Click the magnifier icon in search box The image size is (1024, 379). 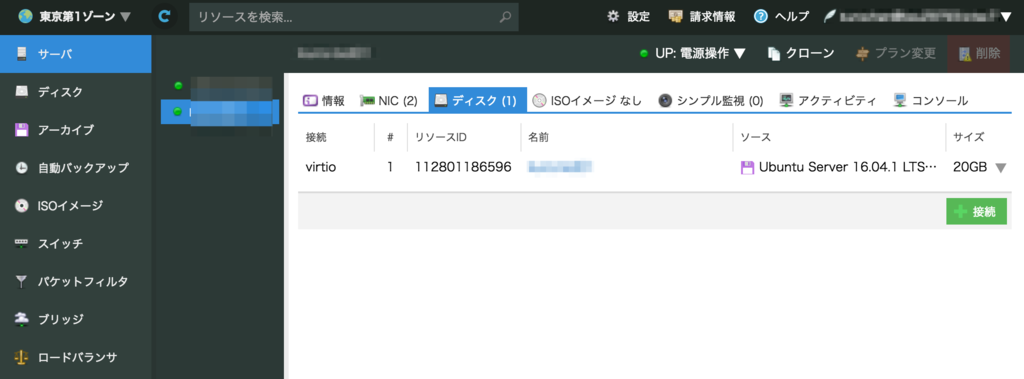(x=505, y=18)
